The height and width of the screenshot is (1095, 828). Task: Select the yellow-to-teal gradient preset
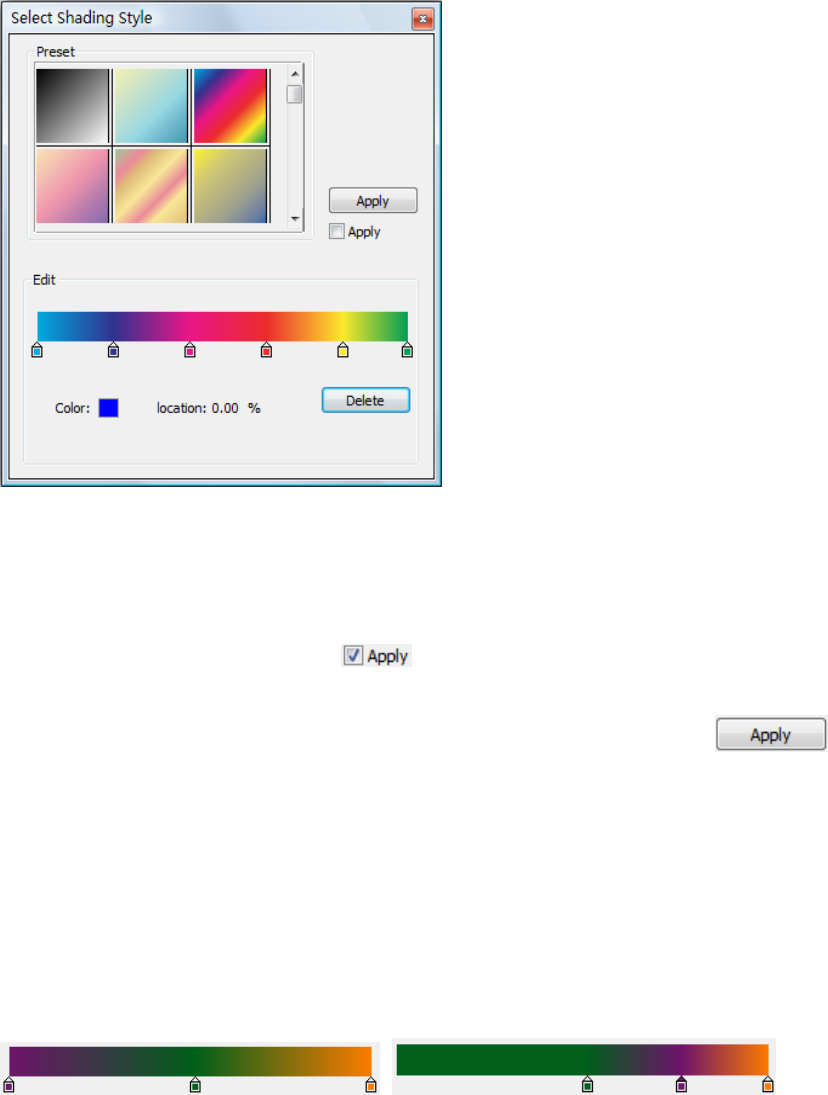click(151, 106)
